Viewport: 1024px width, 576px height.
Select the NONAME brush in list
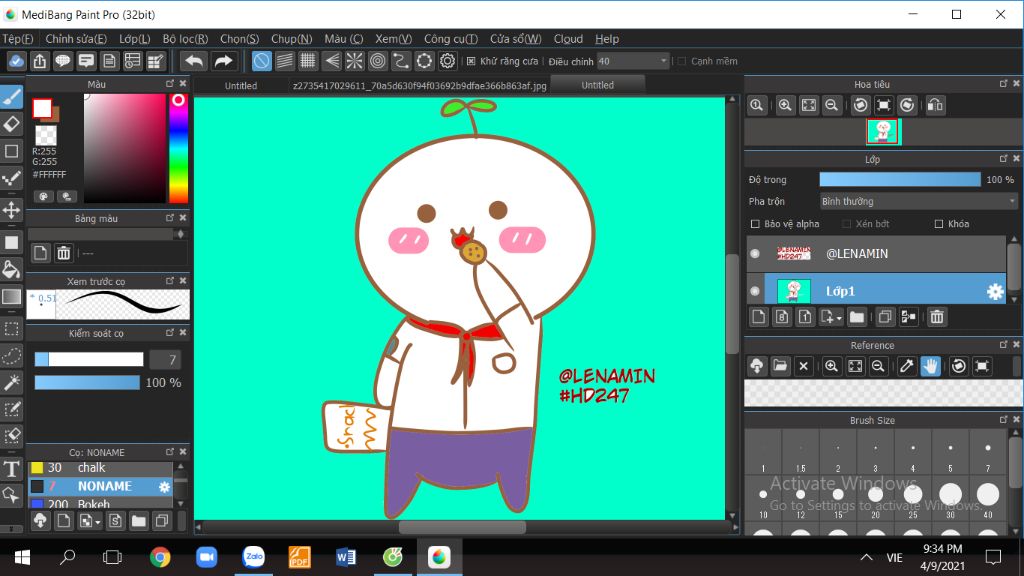(x=101, y=487)
